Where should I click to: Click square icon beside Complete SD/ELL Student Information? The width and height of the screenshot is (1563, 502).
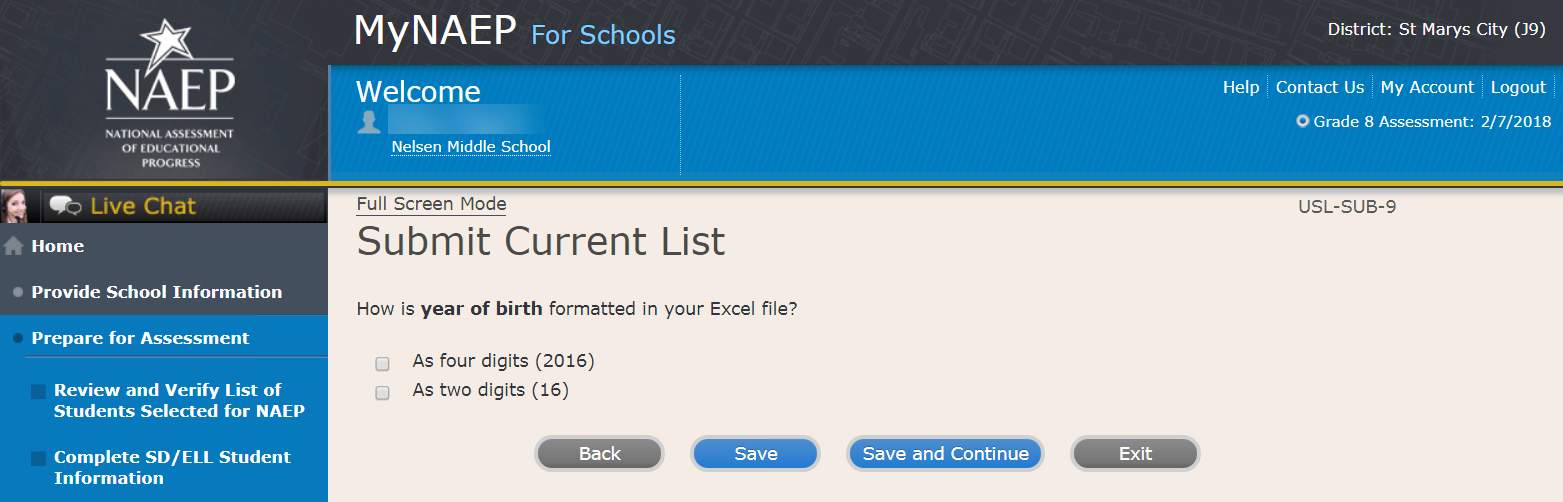coord(39,458)
